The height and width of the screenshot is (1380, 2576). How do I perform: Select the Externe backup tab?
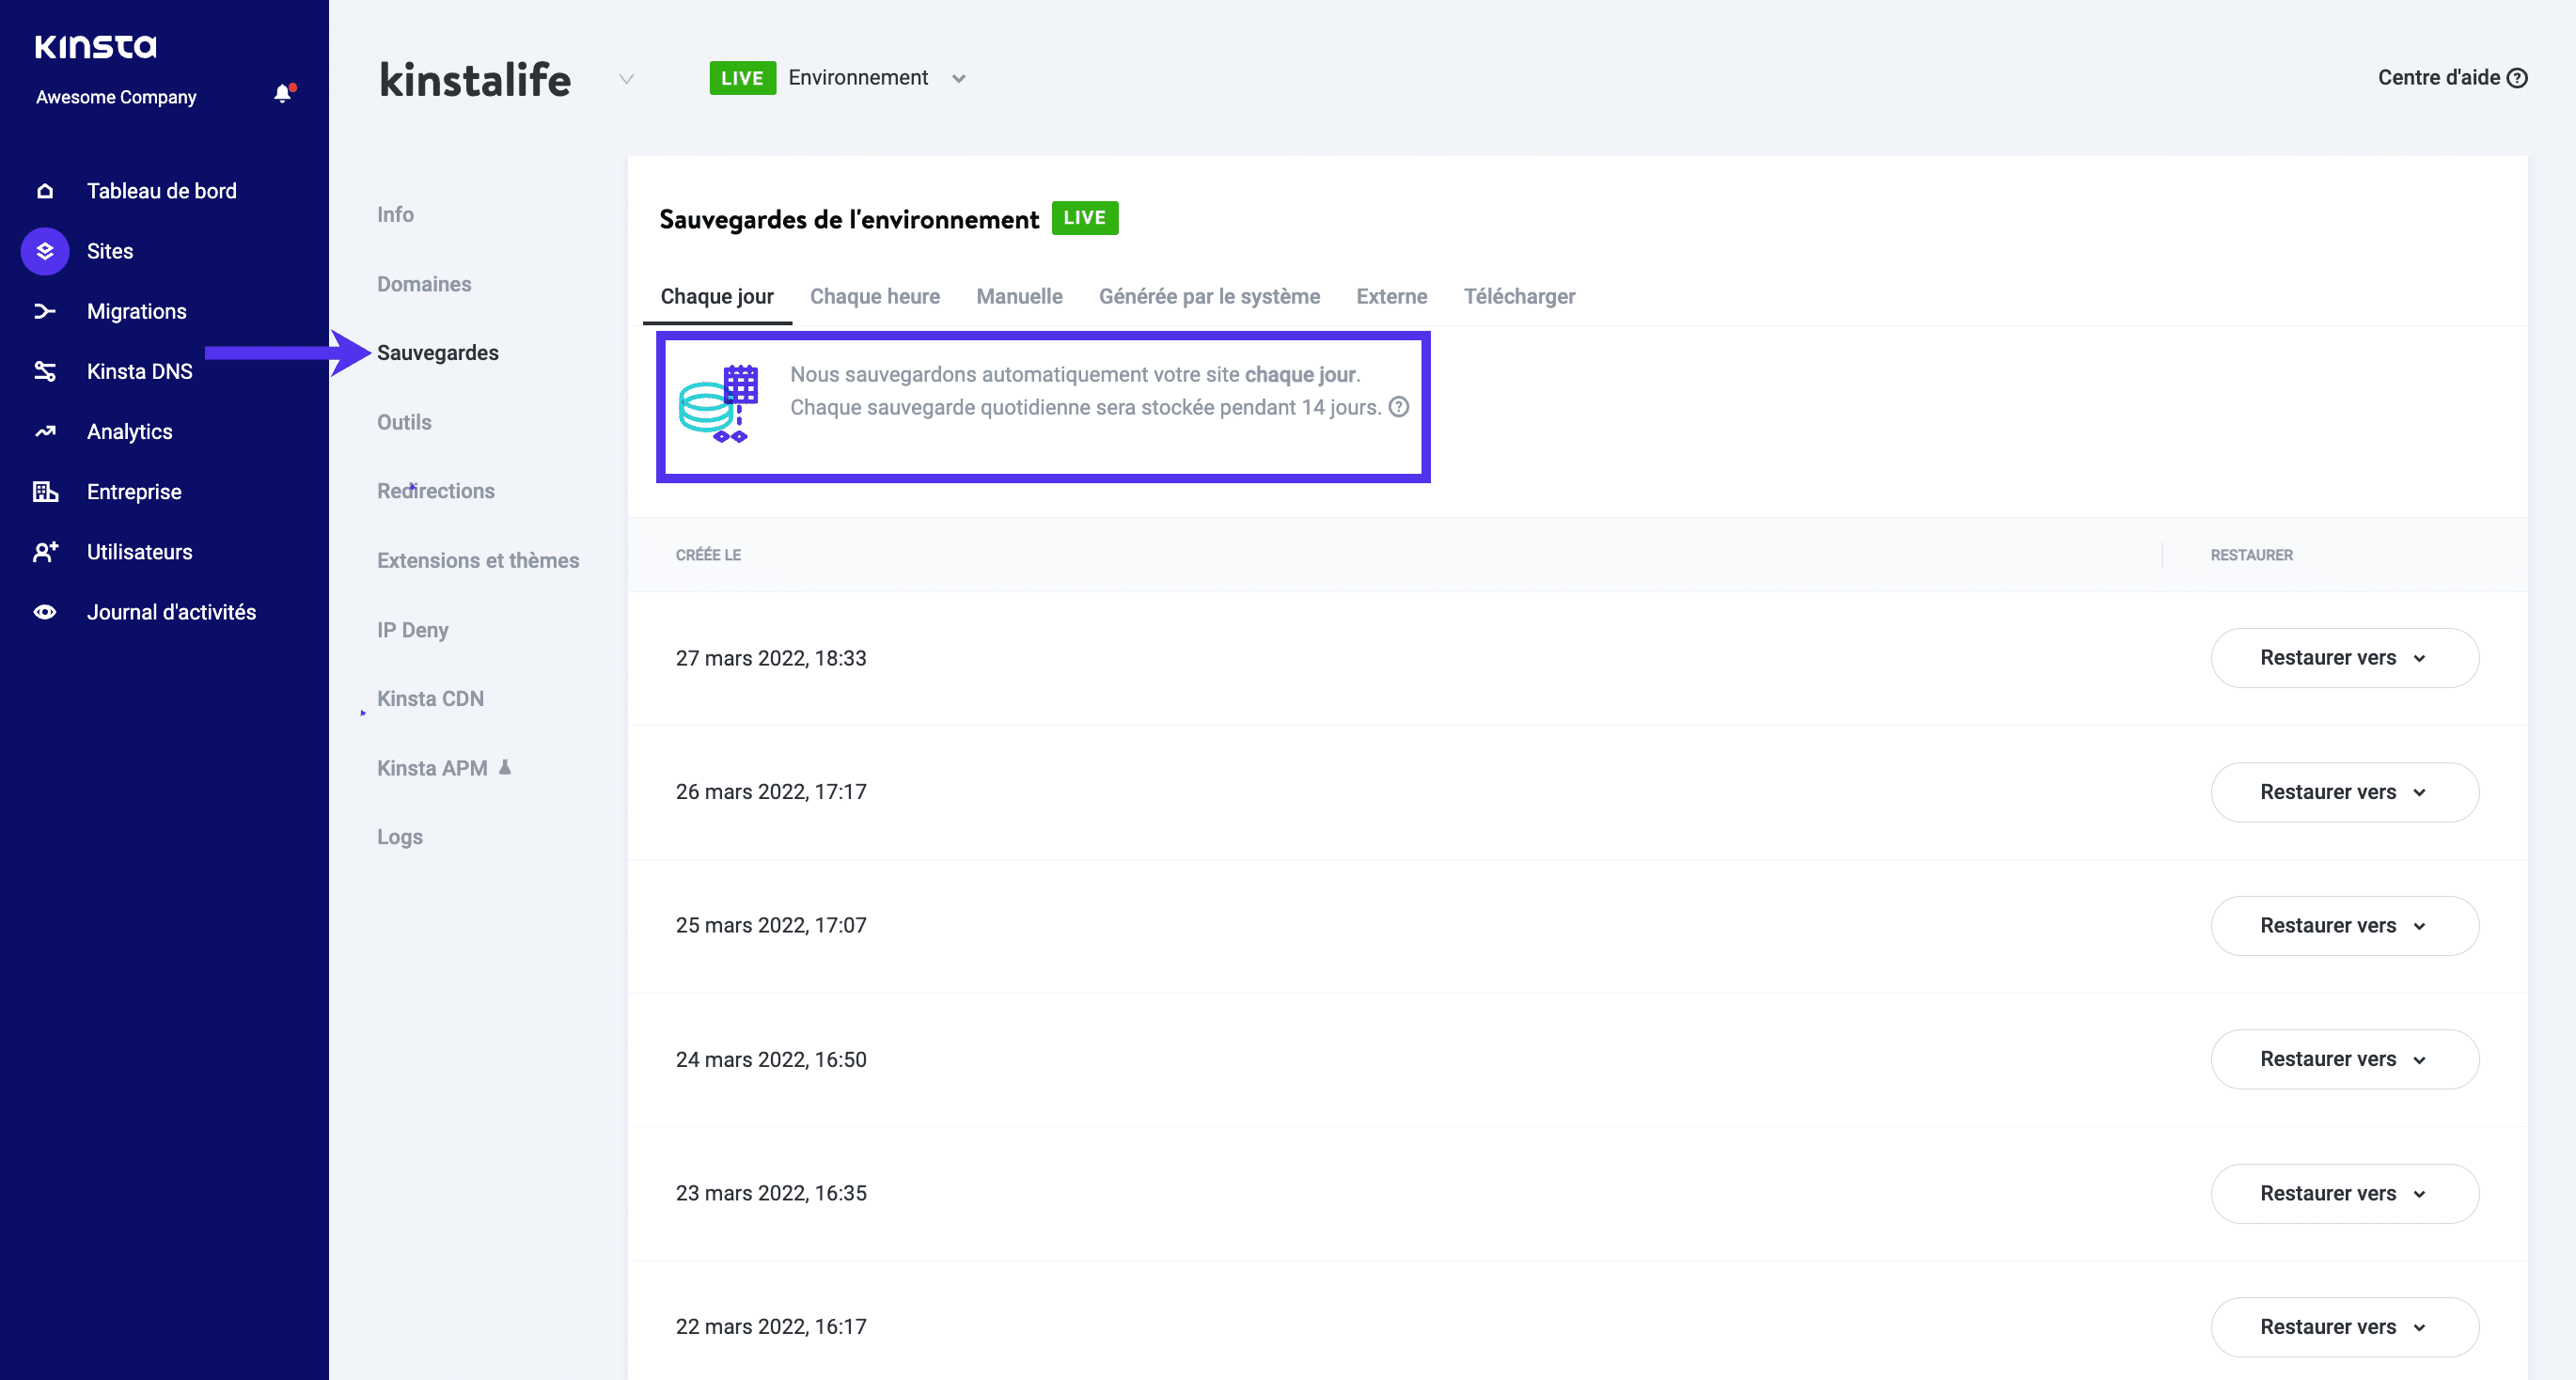(1392, 296)
